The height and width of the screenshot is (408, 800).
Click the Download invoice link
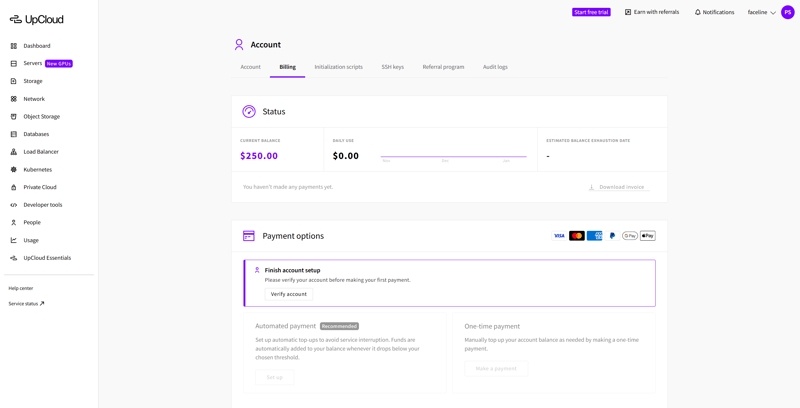[617, 187]
